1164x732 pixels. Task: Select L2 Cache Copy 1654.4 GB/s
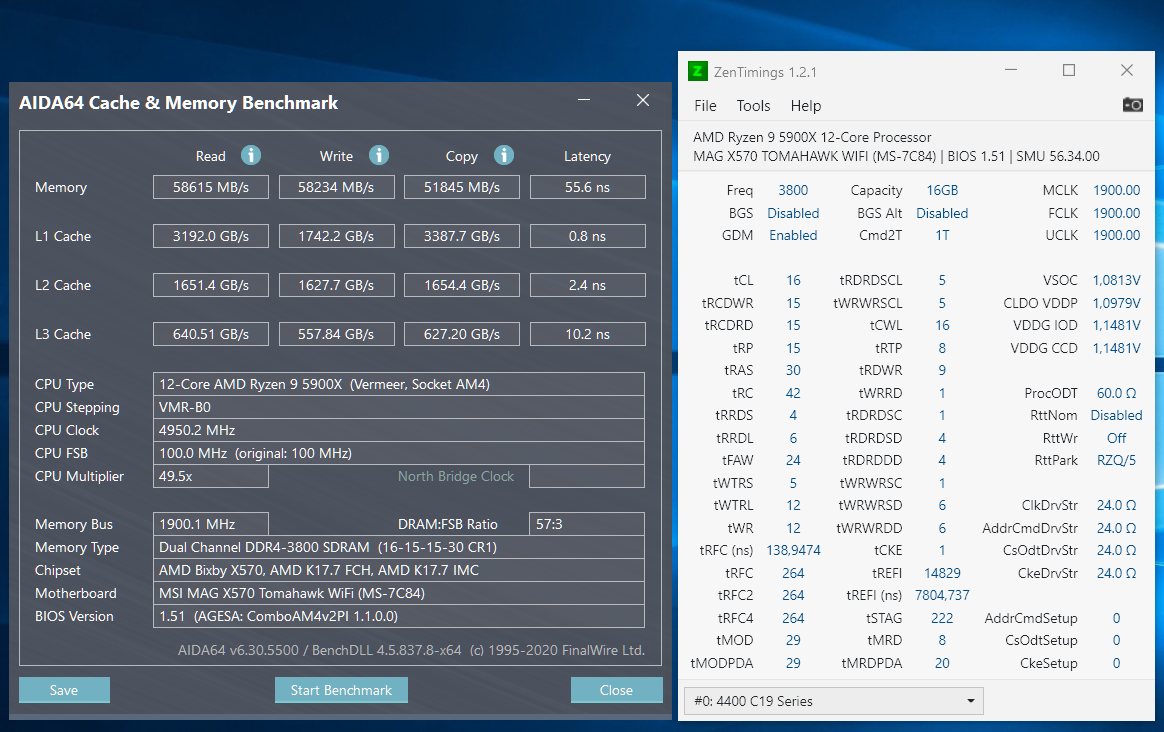tap(462, 285)
